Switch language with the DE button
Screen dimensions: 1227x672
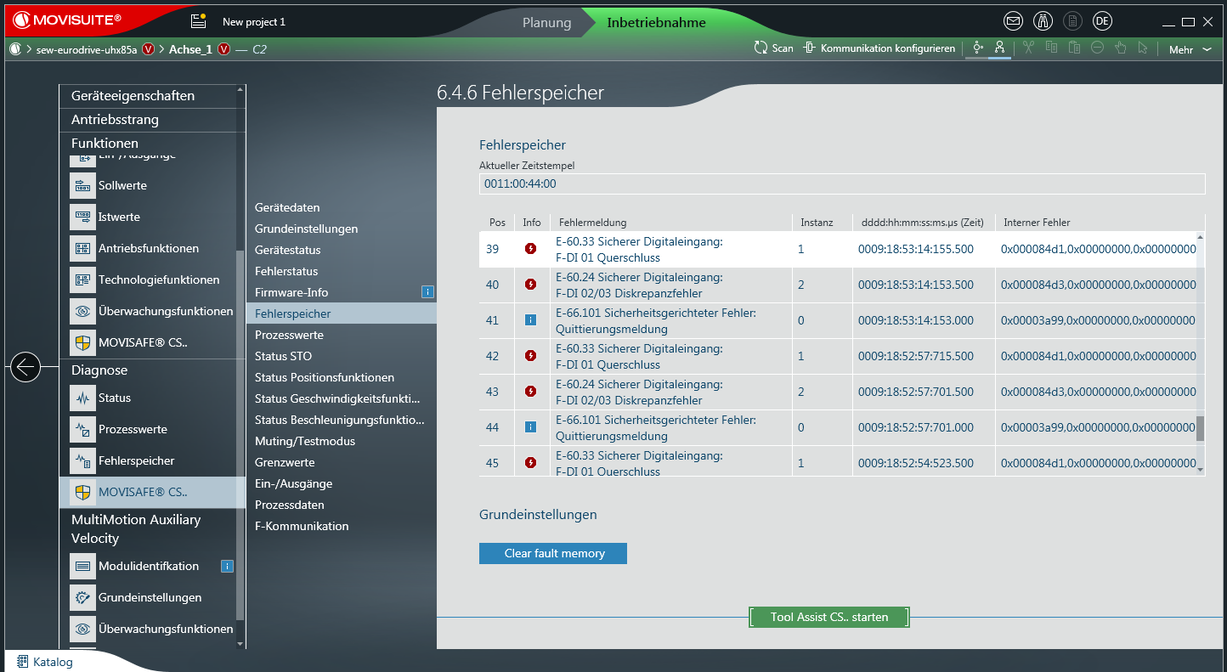1102,22
